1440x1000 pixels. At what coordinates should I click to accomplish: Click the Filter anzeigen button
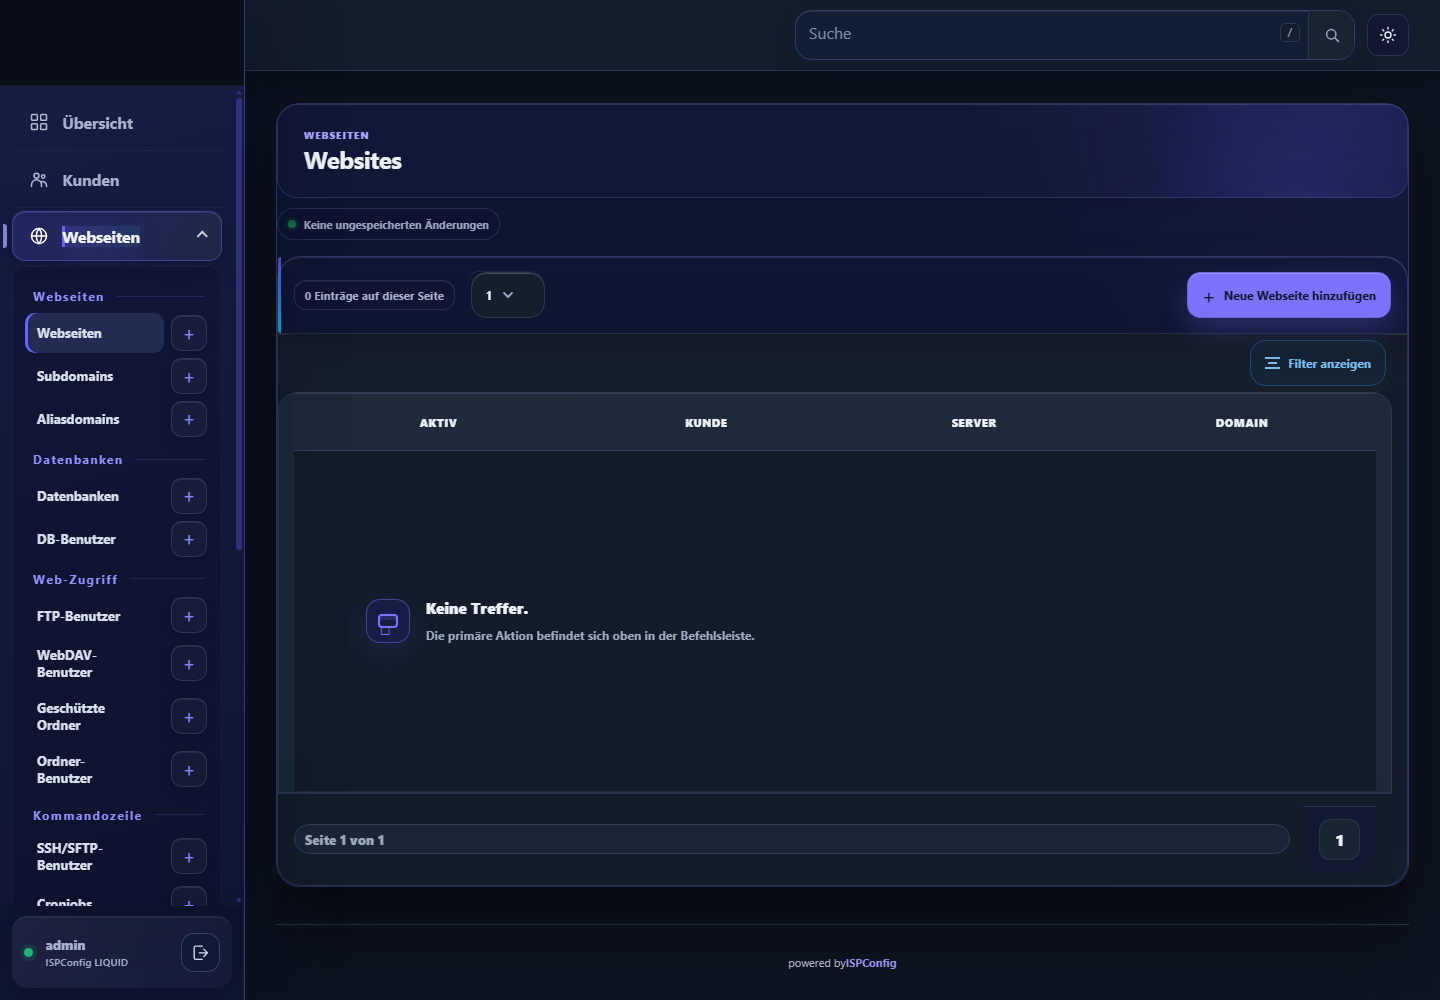click(x=1317, y=363)
